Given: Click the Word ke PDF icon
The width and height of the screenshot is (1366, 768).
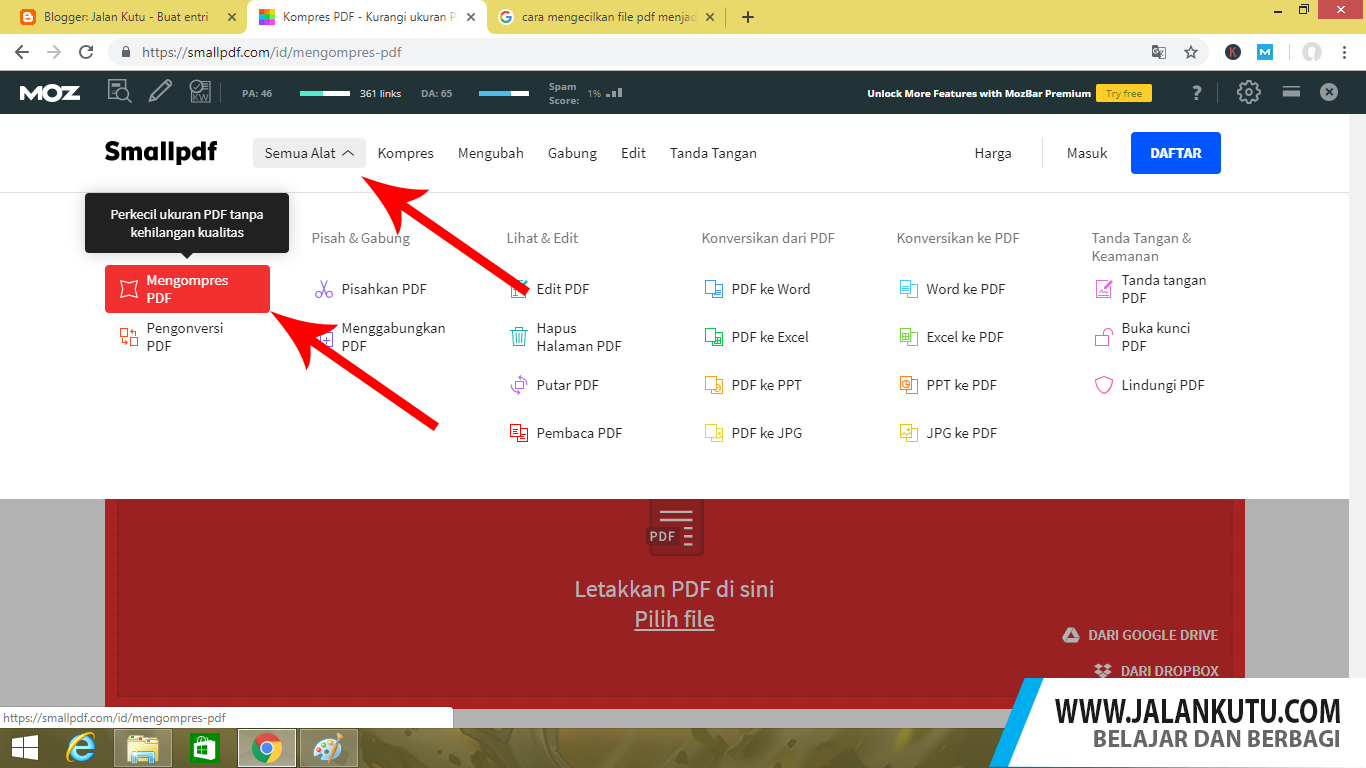Looking at the screenshot, I should coord(909,289).
